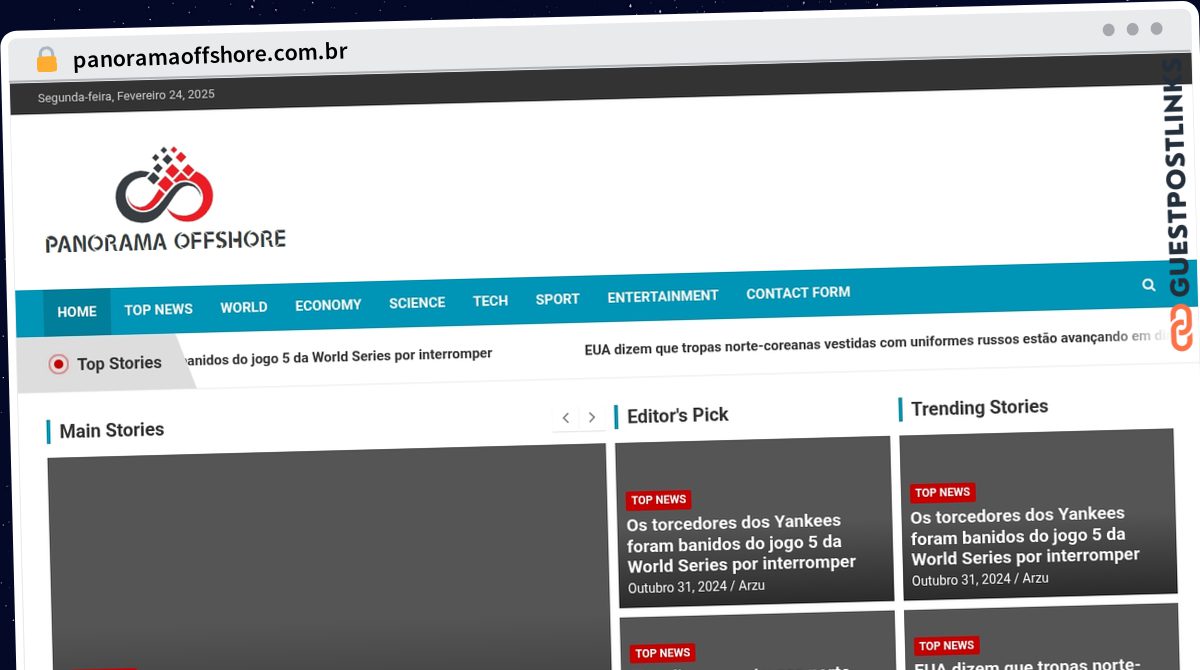The width and height of the screenshot is (1200, 670).
Task: Click TOP NEWS tag on second Trending Stories card
Action: pos(946,646)
